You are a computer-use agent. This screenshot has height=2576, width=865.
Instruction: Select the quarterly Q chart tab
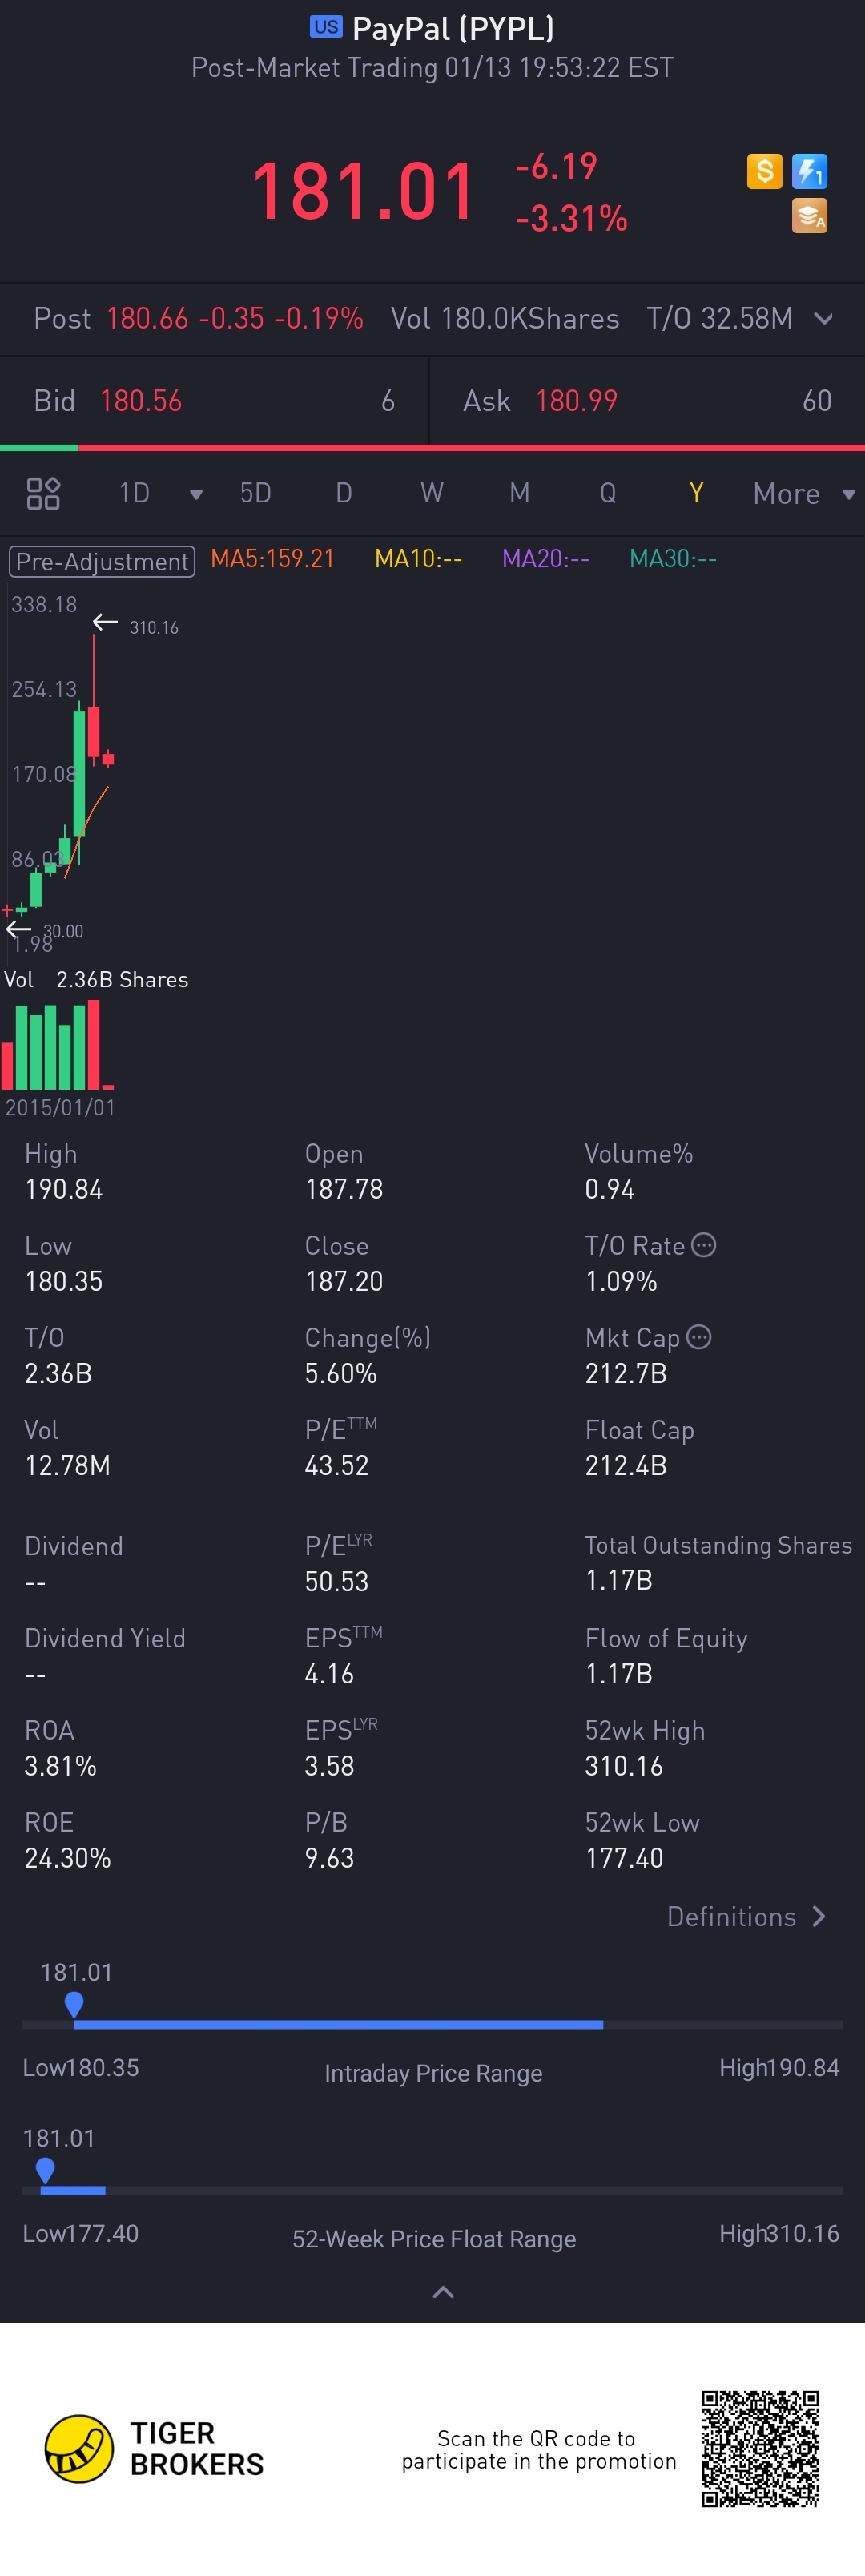tap(607, 493)
